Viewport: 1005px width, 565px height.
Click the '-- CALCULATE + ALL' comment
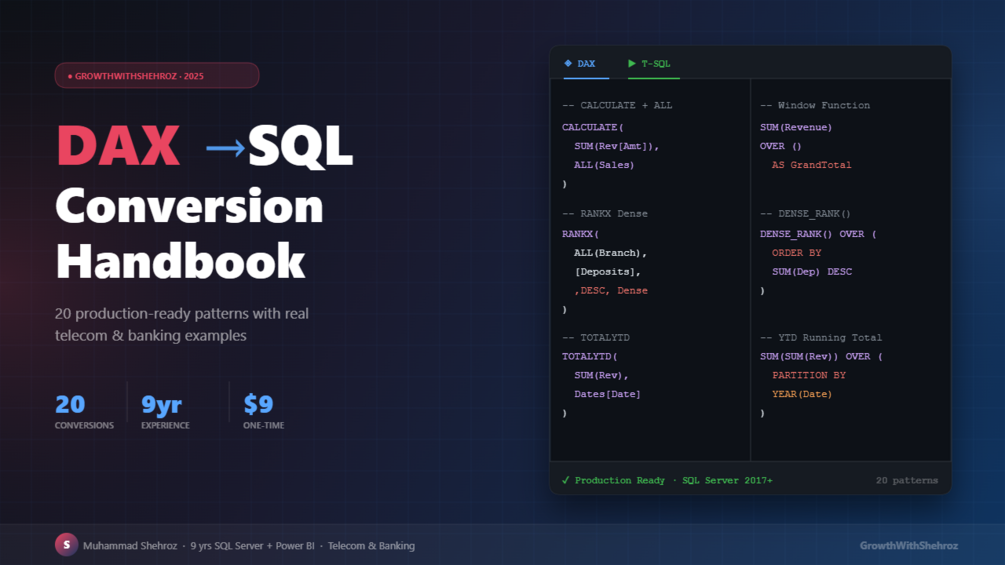(617, 105)
